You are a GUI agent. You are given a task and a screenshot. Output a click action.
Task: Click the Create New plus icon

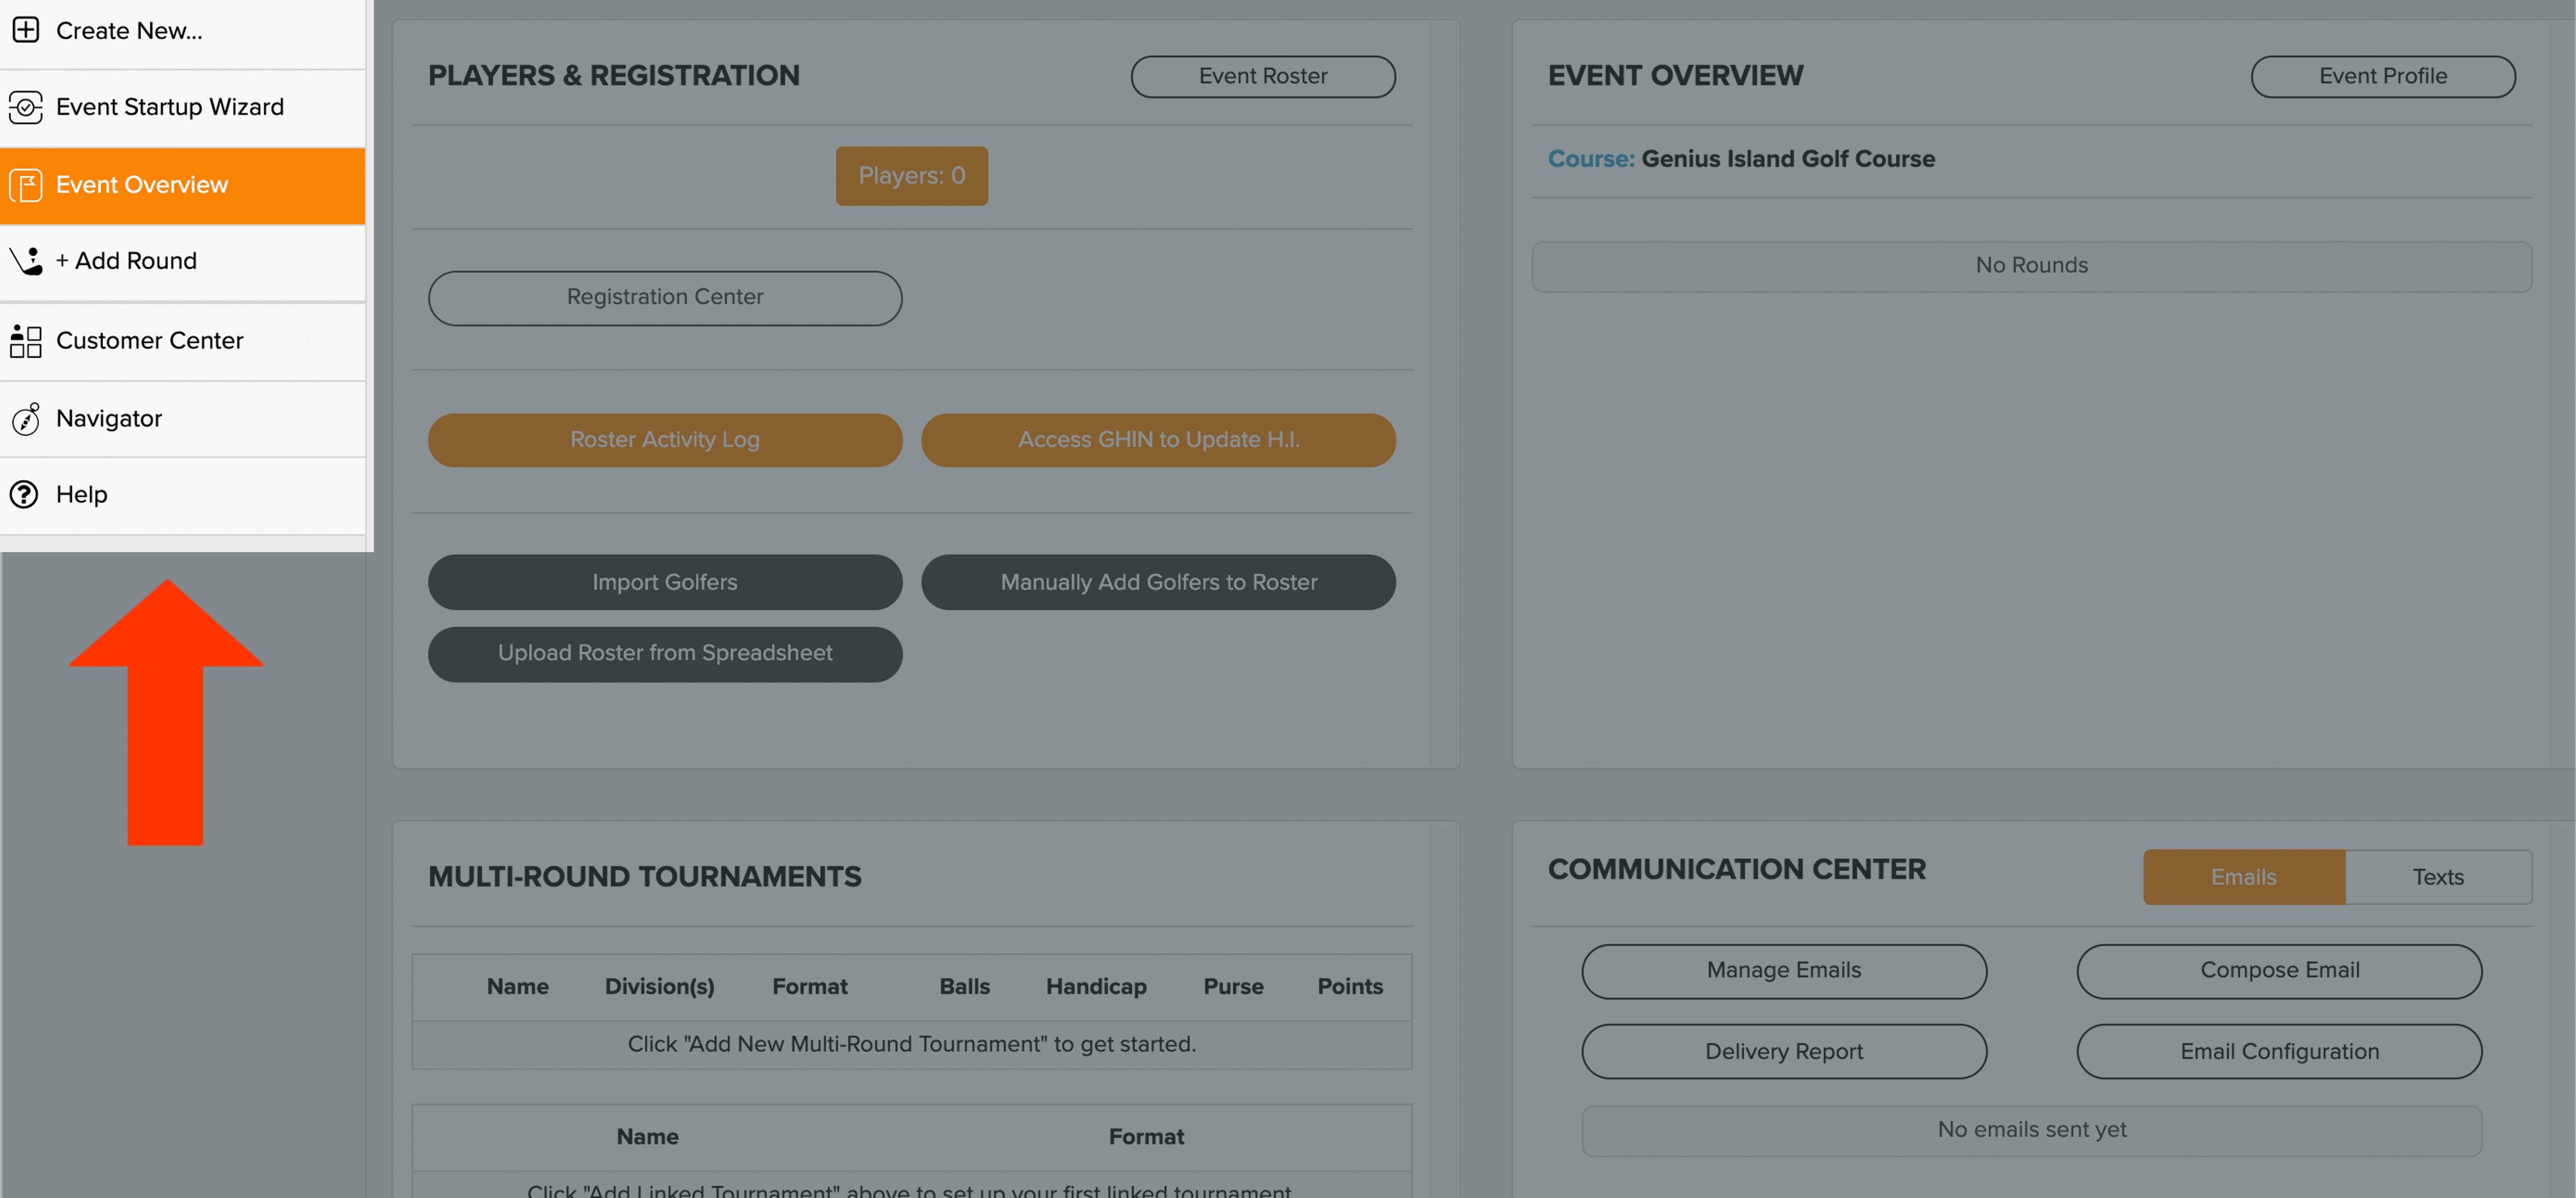point(26,30)
